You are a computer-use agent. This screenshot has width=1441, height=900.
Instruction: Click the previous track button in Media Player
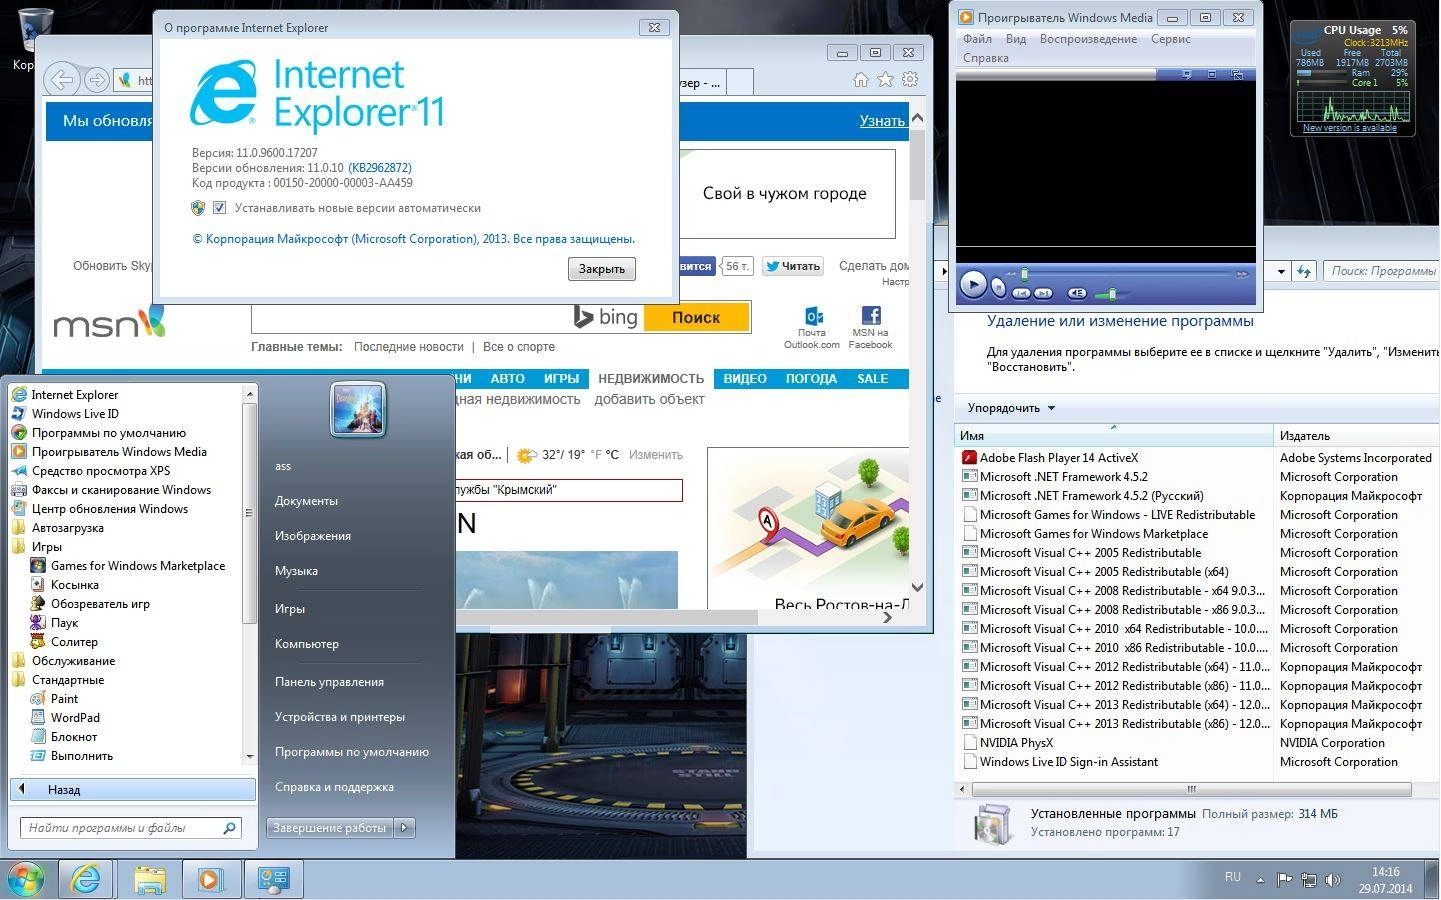click(x=1021, y=293)
